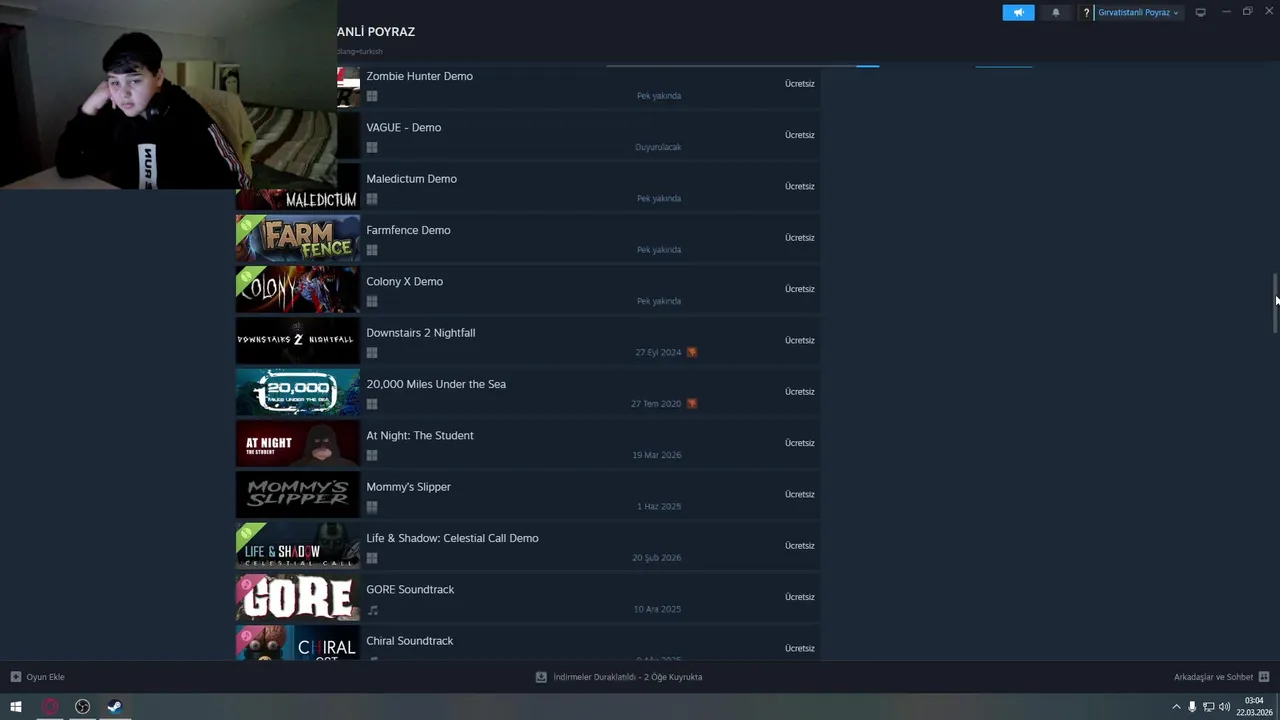Click the Maledictum banner thumbnail
Image resolution: width=1280 pixels, height=720 pixels.
pyautogui.click(x=297, y=199)
